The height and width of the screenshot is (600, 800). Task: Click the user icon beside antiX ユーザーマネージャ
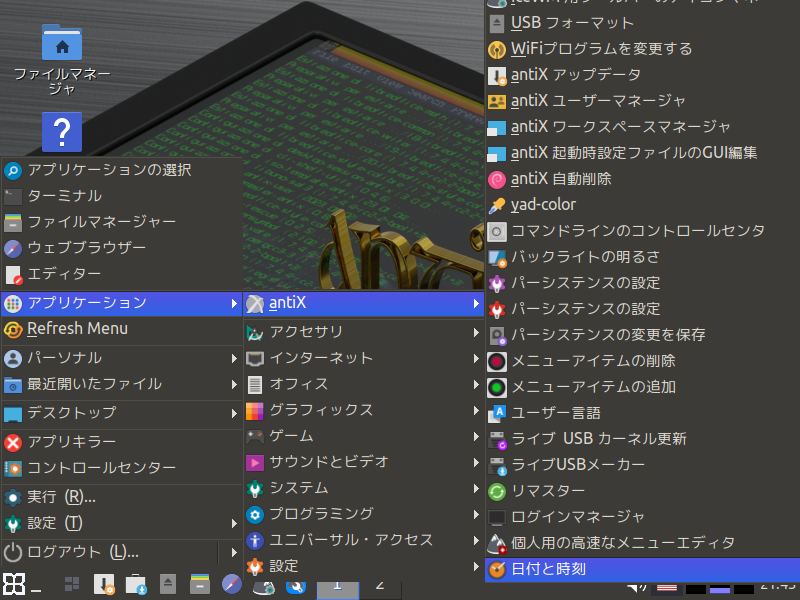coord(497,102)
